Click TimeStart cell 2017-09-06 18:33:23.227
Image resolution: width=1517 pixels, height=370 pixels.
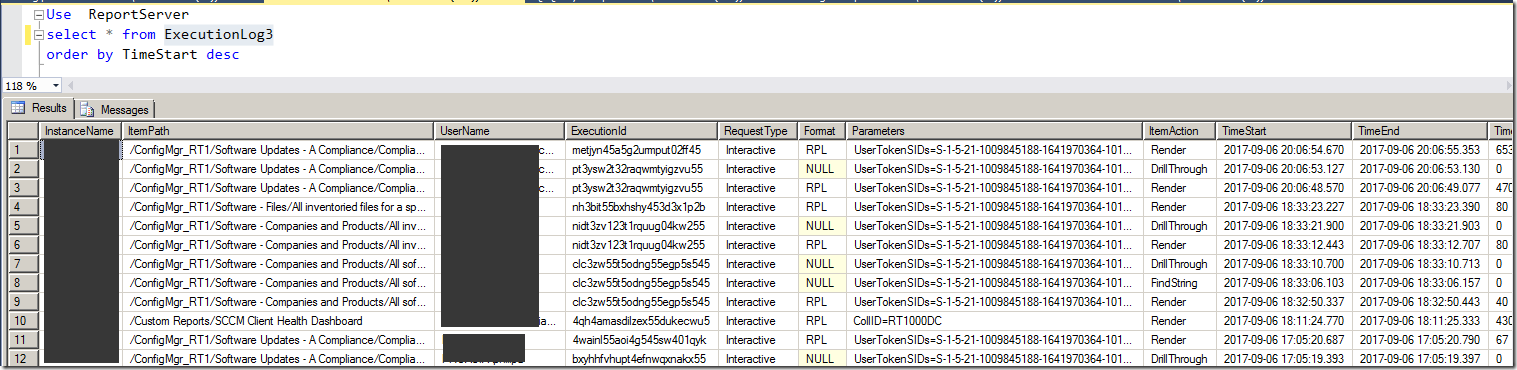click(1285, 207)
